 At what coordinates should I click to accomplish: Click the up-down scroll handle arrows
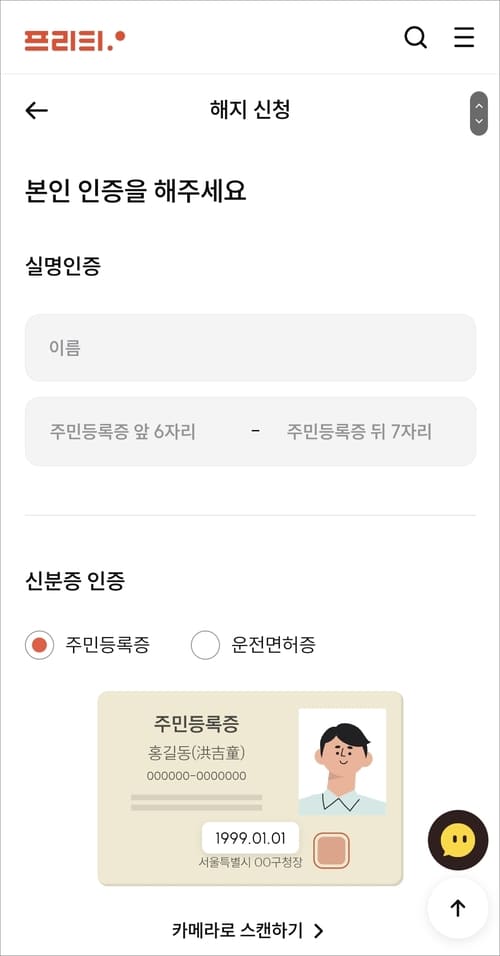click(479, 113)
